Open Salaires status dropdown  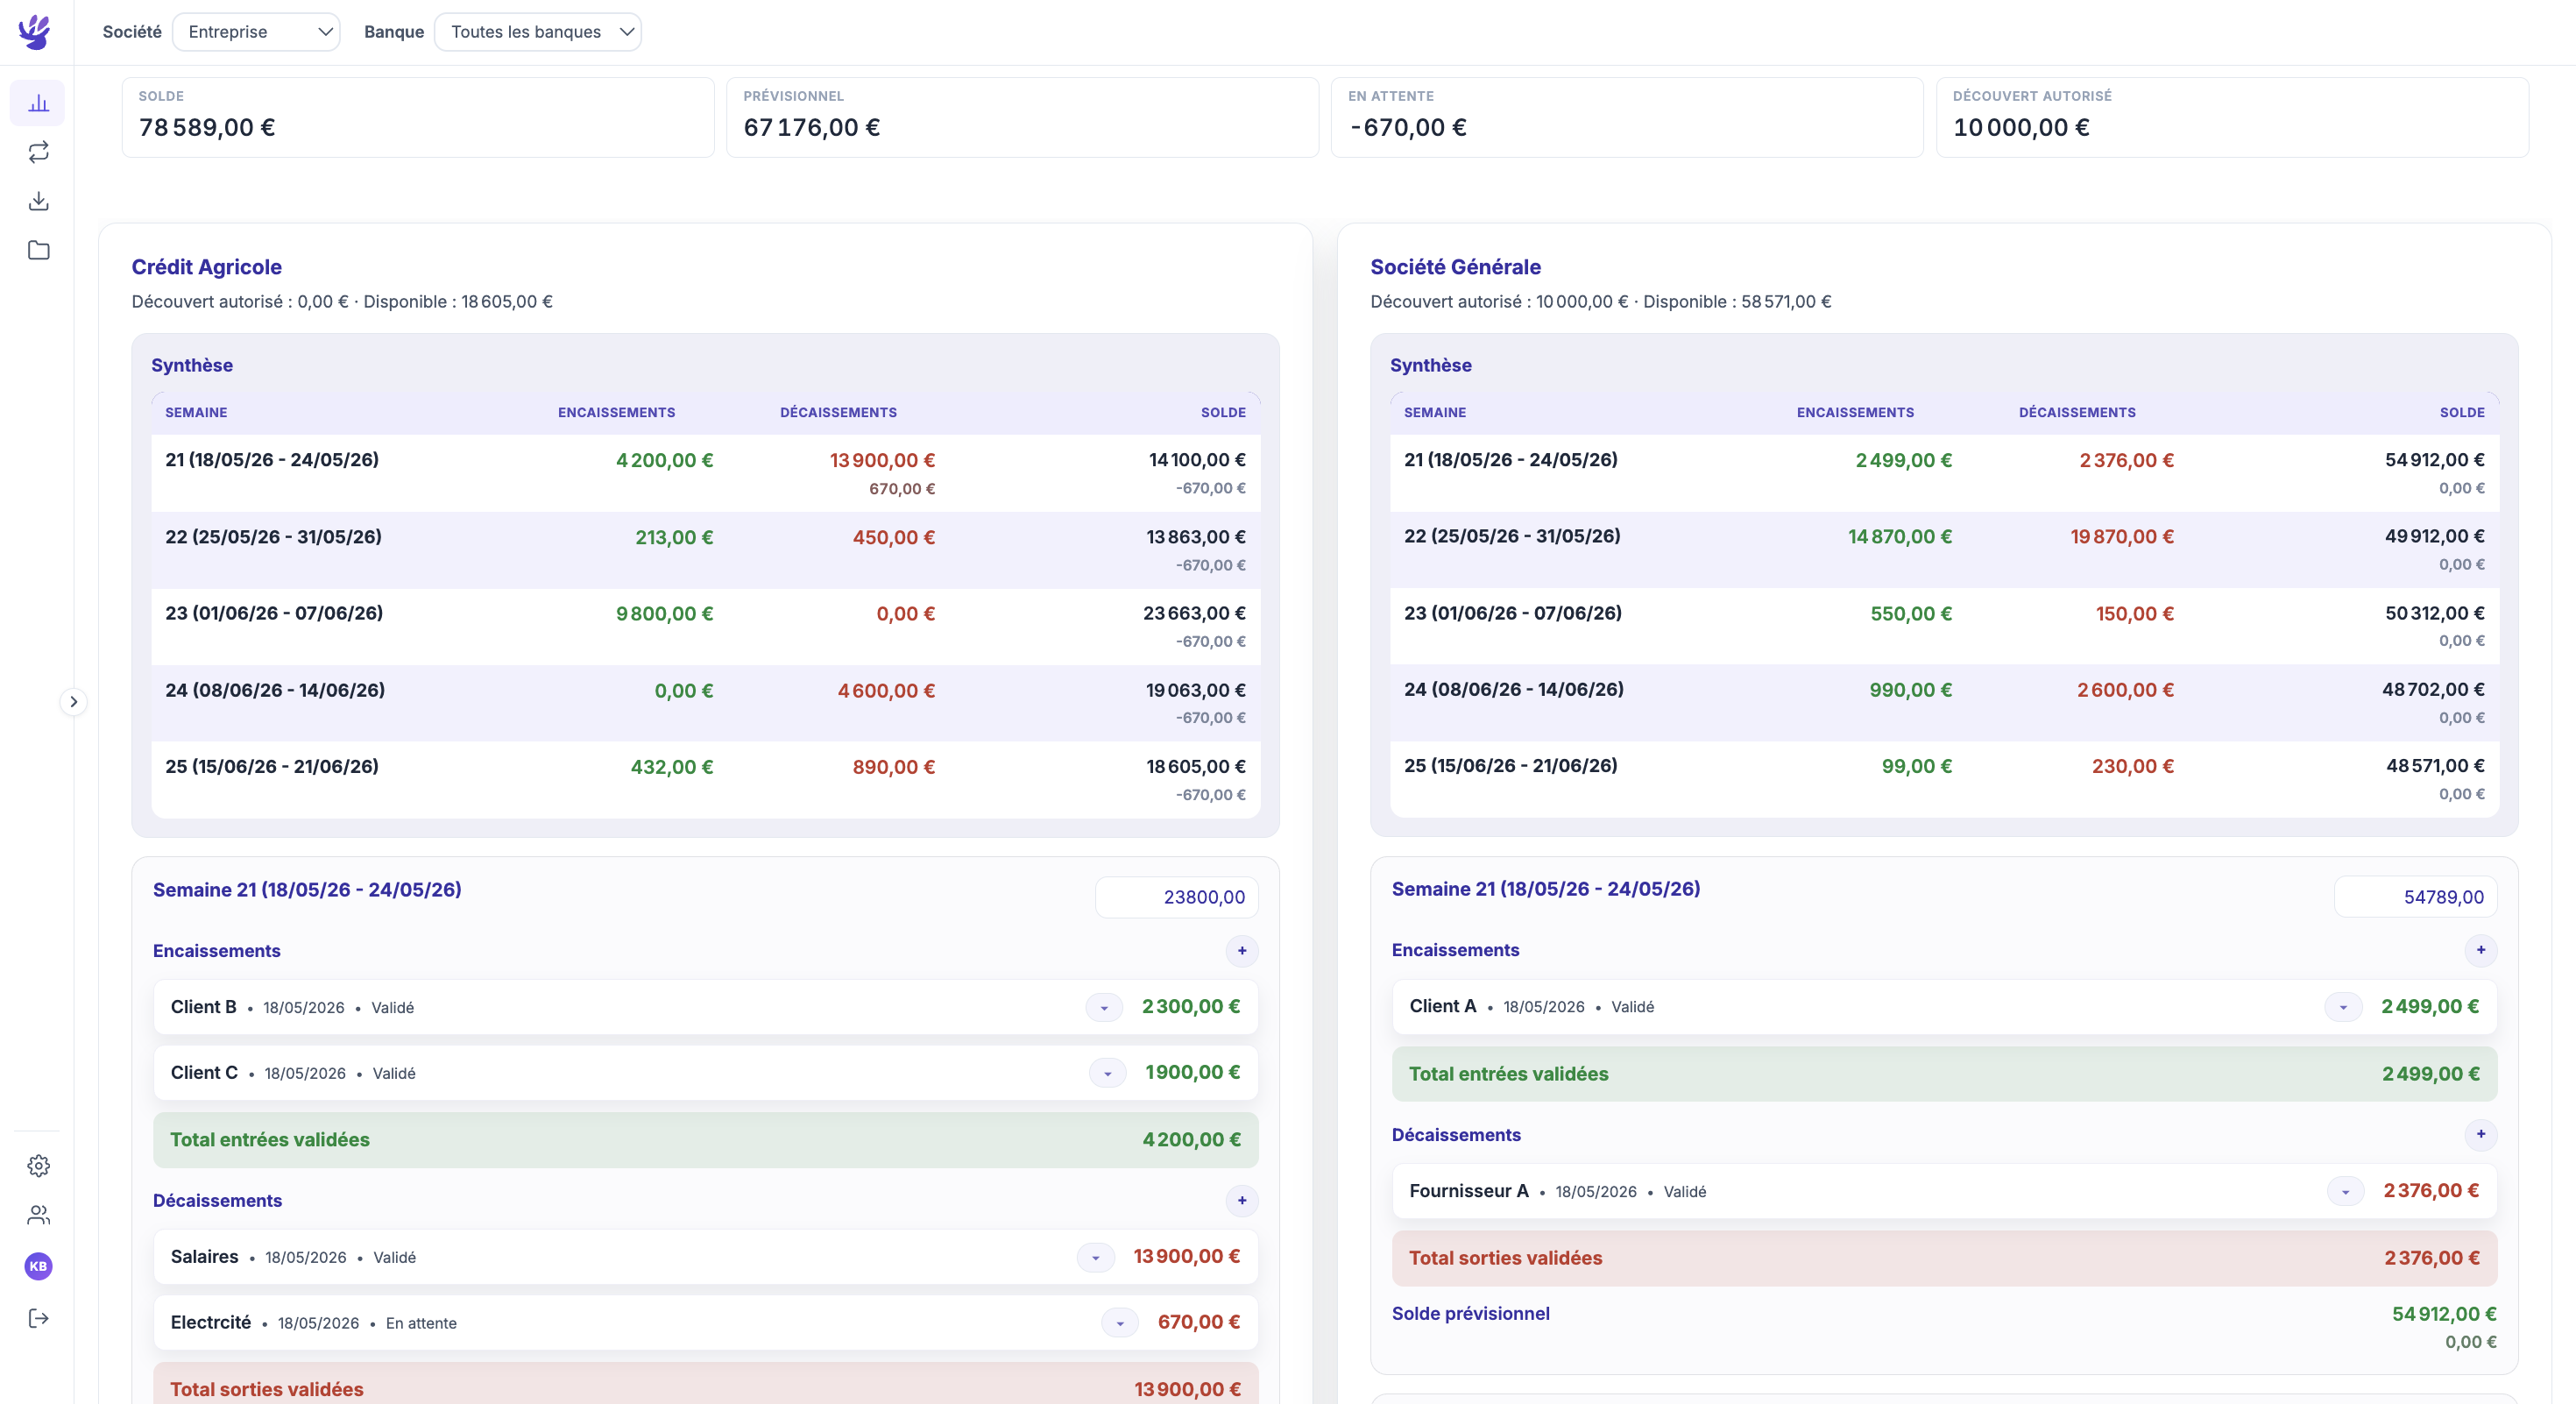point(1095,1257)
